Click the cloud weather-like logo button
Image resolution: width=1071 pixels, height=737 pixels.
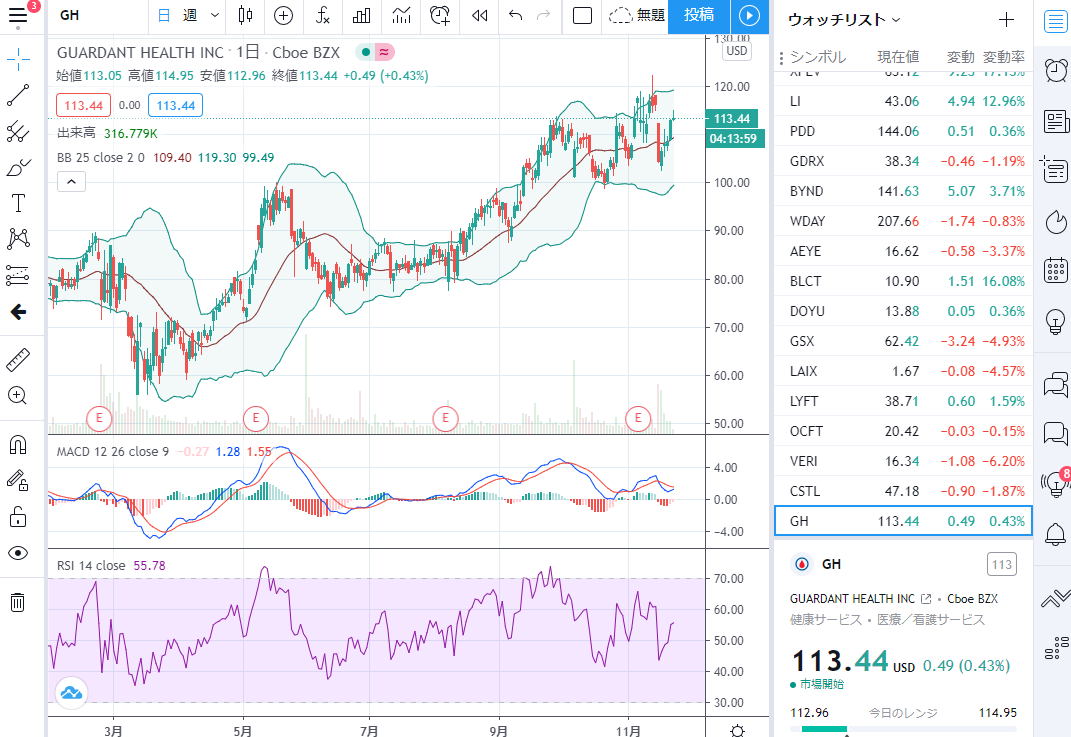point(71,693)
